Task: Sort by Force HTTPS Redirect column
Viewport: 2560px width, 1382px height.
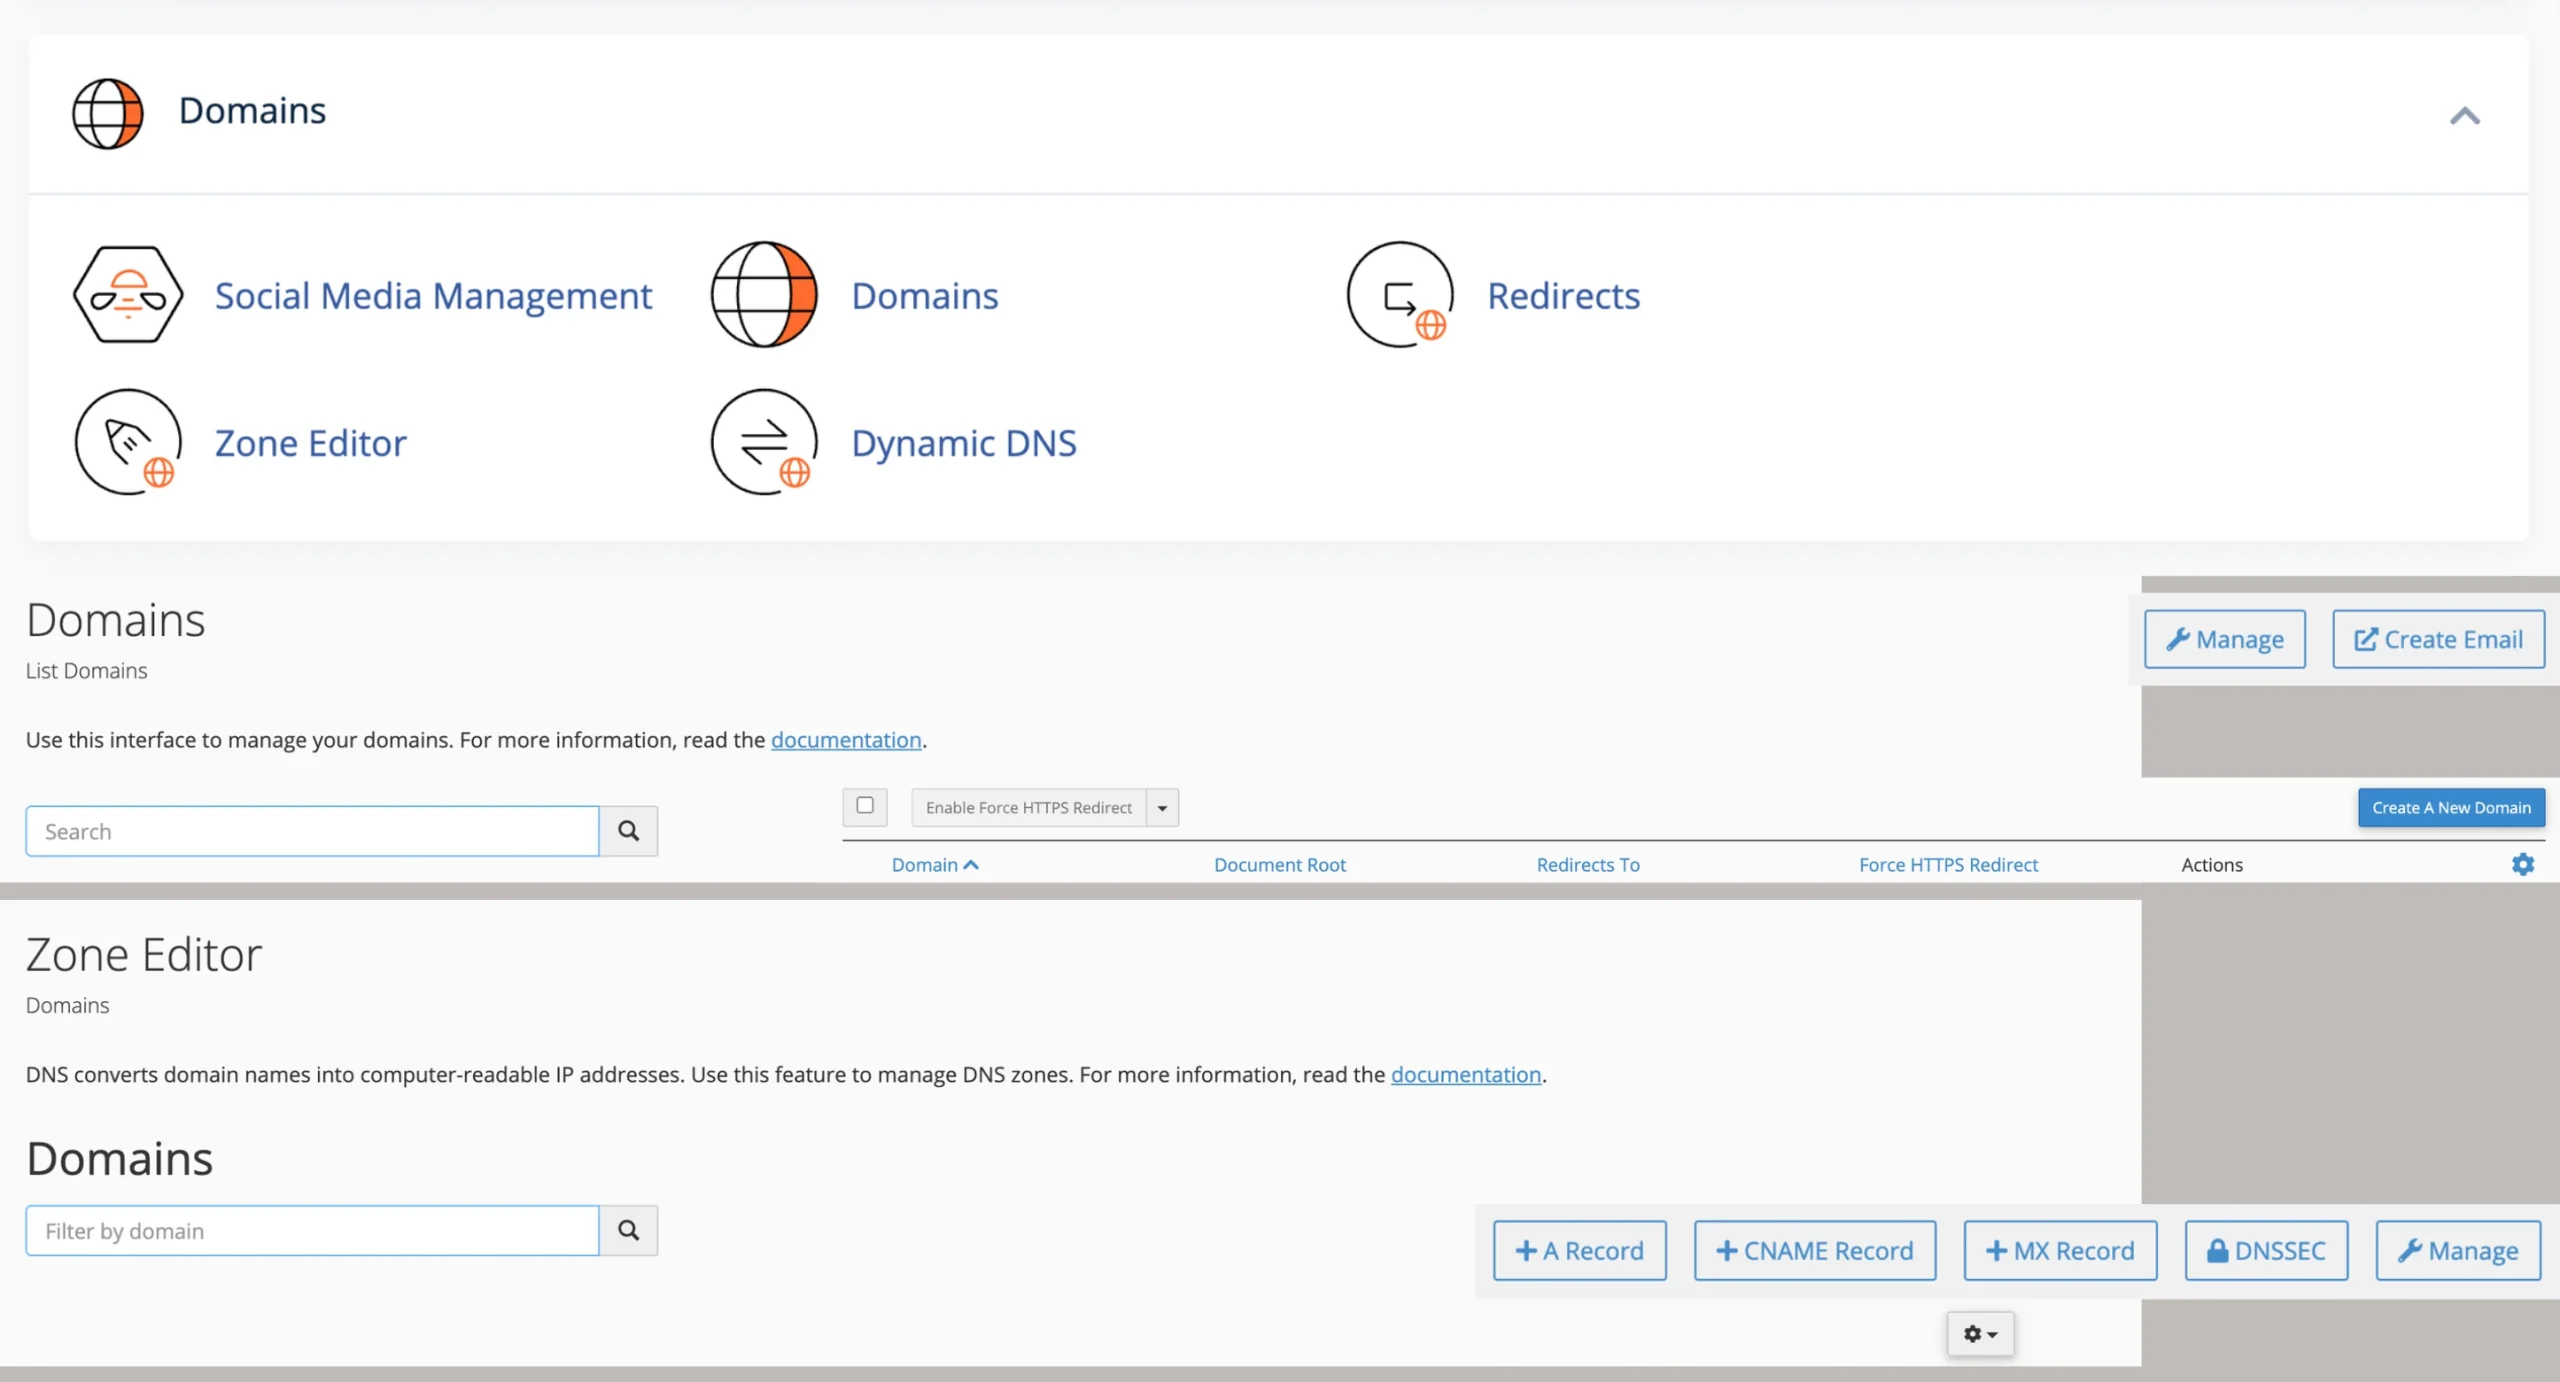Action: (1948, 865)
